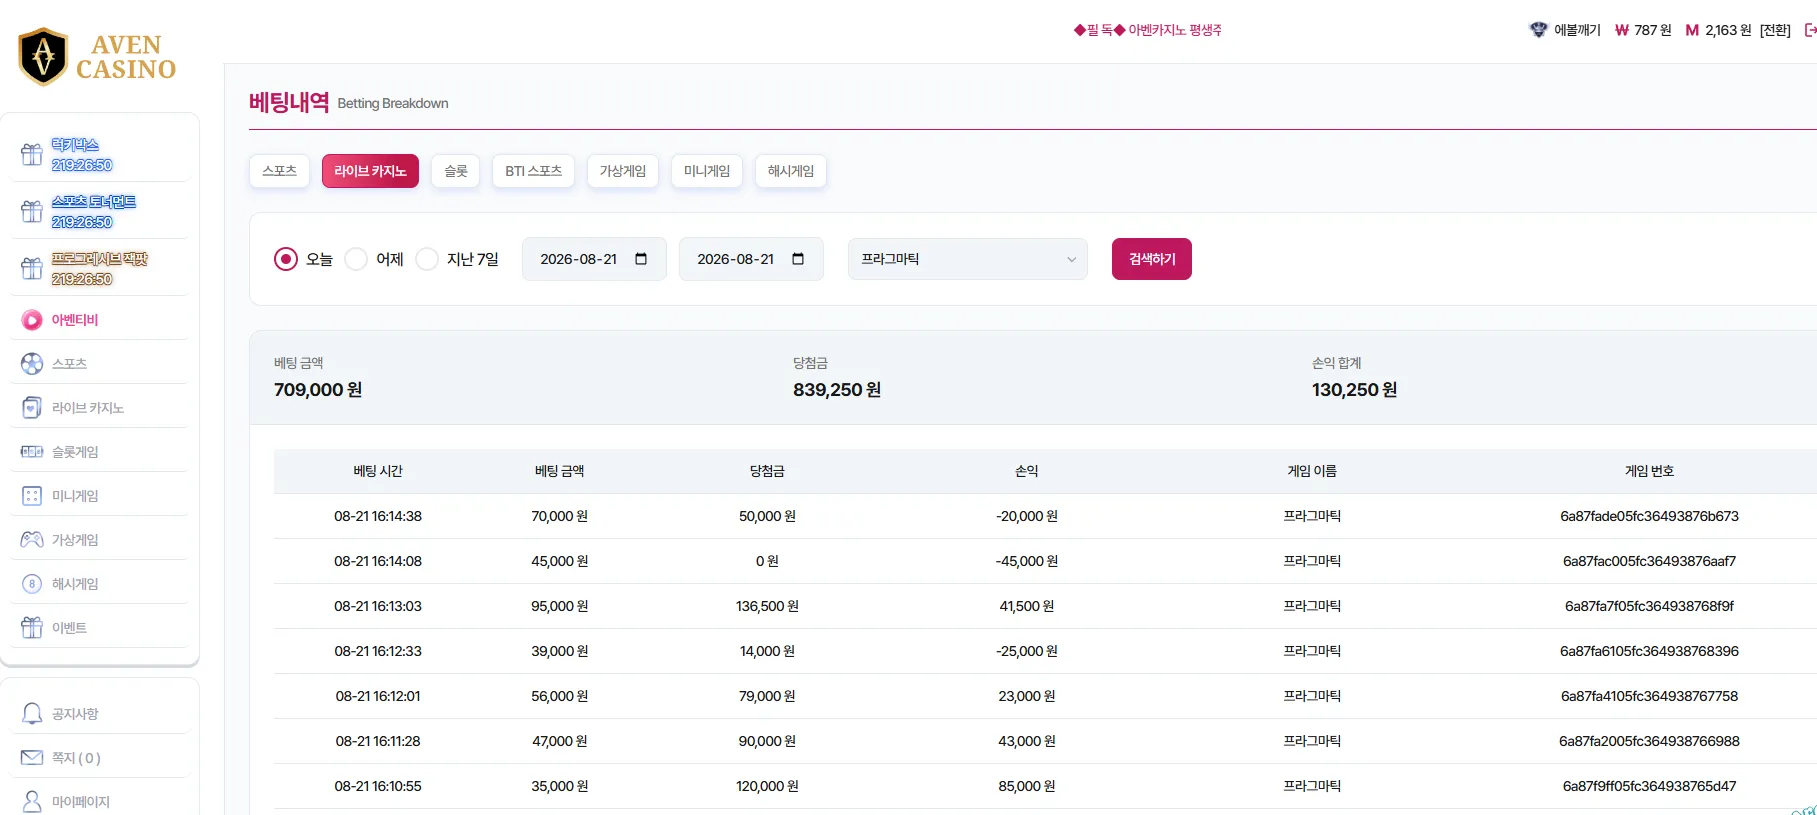Select the 오늘 radio button
The image size is (1817, 815).
coord(286,259)
